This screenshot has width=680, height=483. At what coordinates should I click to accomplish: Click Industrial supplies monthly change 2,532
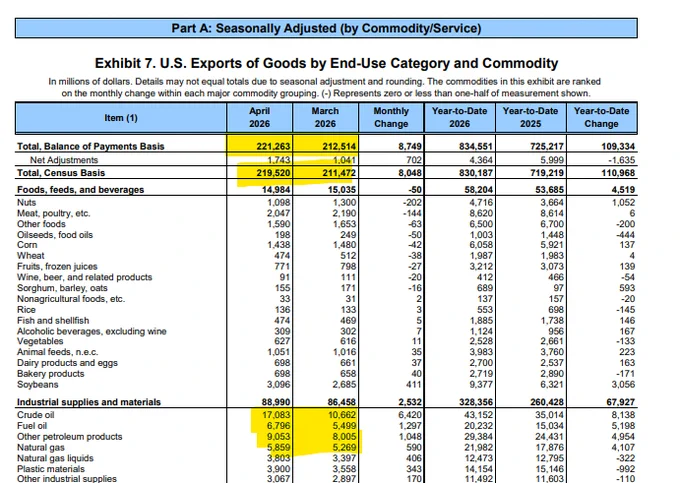pyautogui.click(x=410, y=402)
